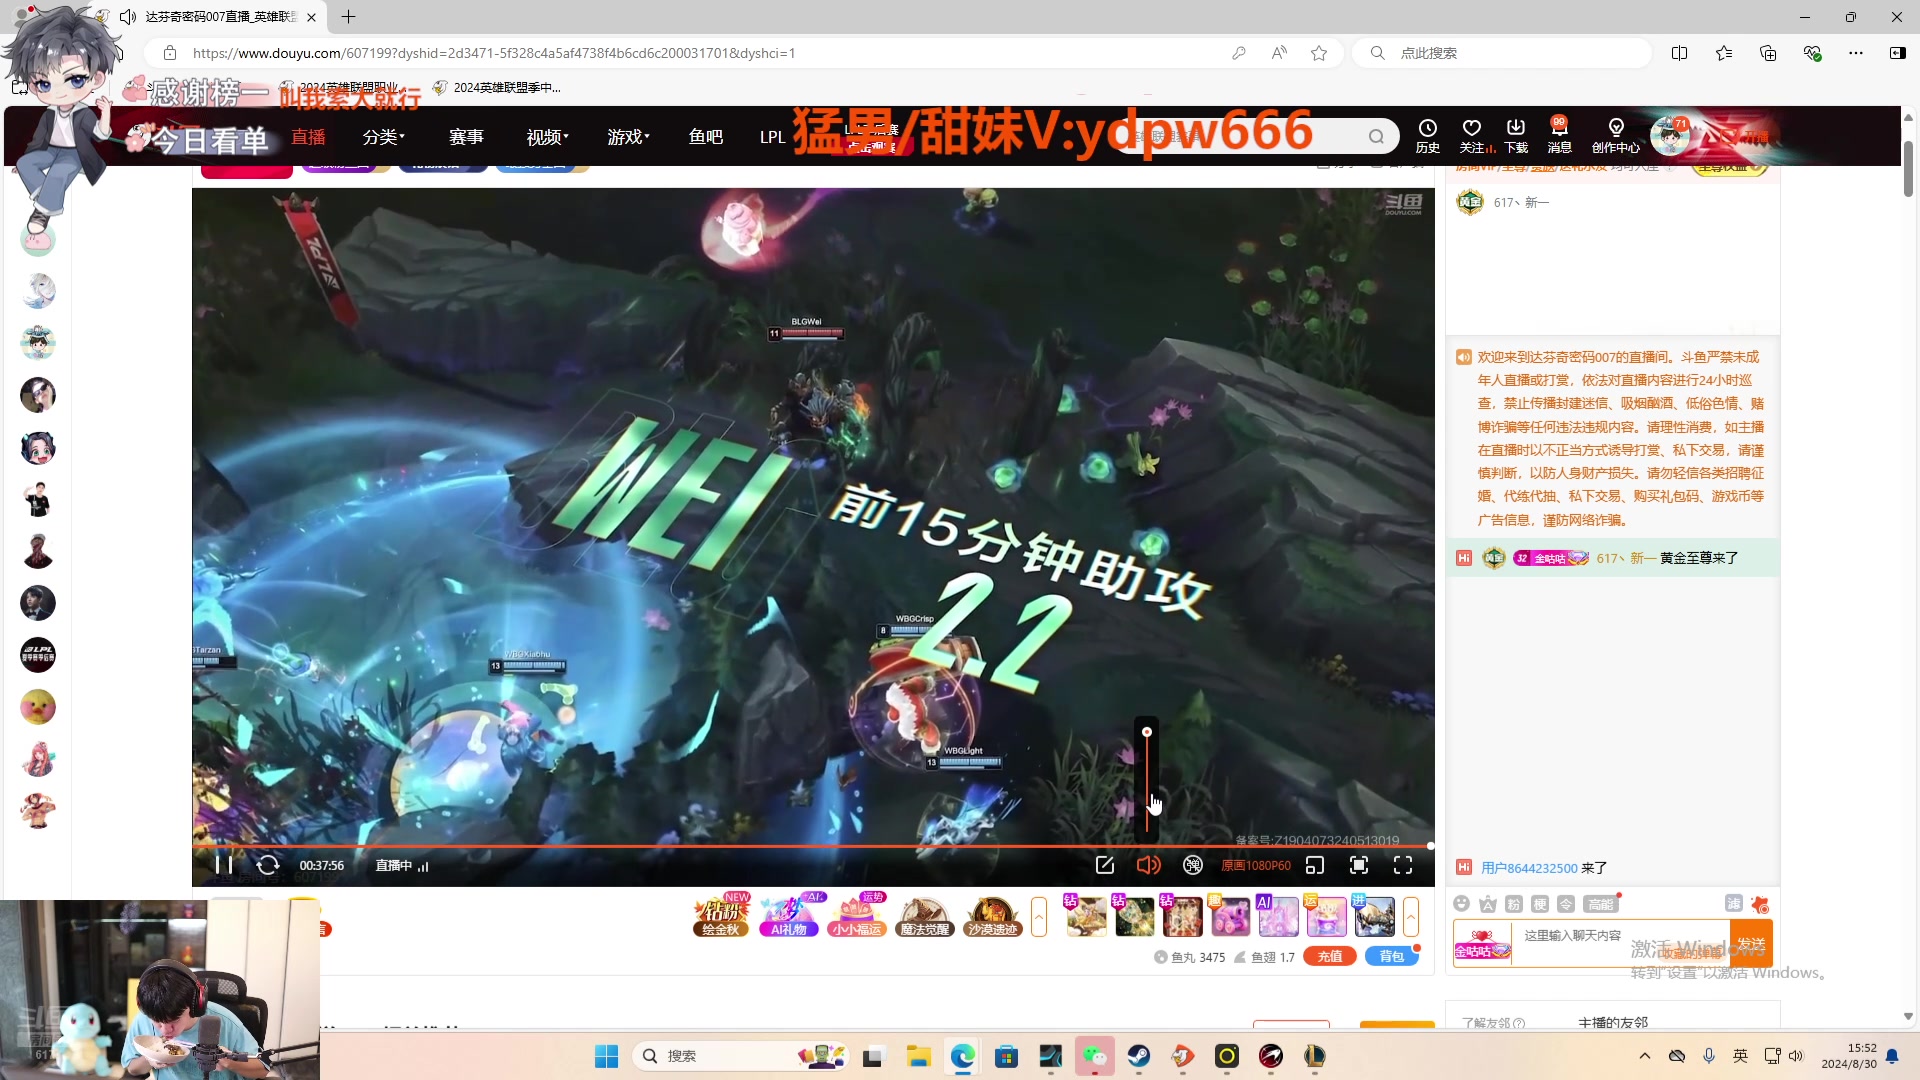Select the airship 进 gift
Viewport: 1920px width, 1080px height.
pyautogui.click(x=1374, y=916)
